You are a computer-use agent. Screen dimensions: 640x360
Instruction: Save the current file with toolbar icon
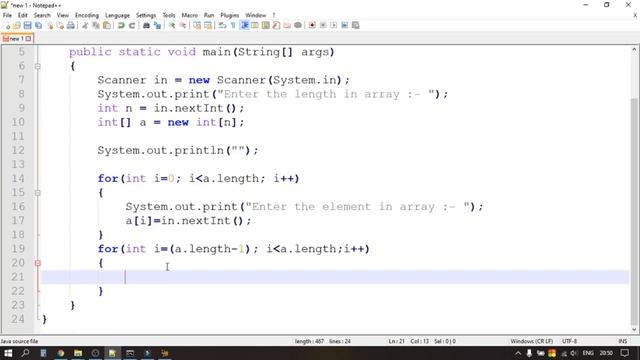pos(27,25)
